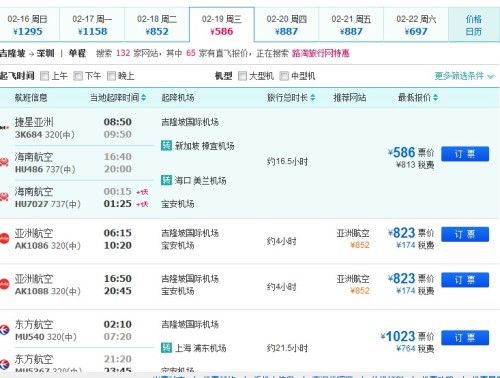Click the 海口 美兰机场 transfer airport text
Screen dimensions: 500x378
[x=201, y=181]
